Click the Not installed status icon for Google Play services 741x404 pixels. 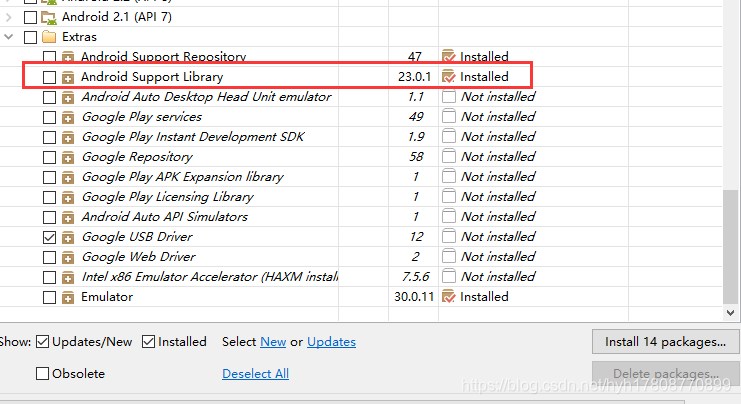point(449,116)
